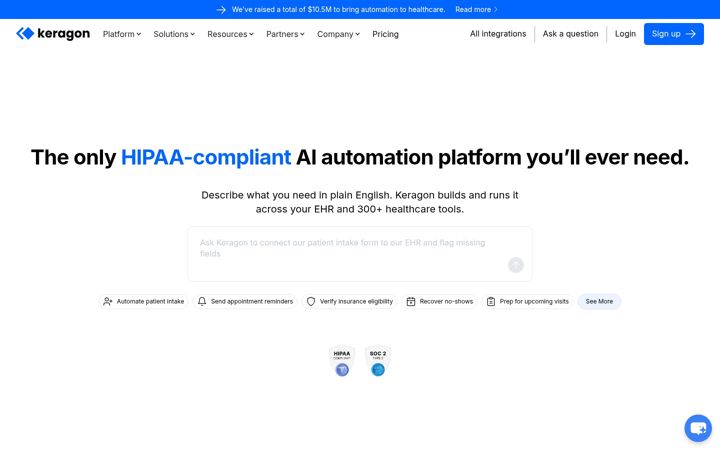
Task: Click the calendar icon on Recover no-shows
Action: 411,302
